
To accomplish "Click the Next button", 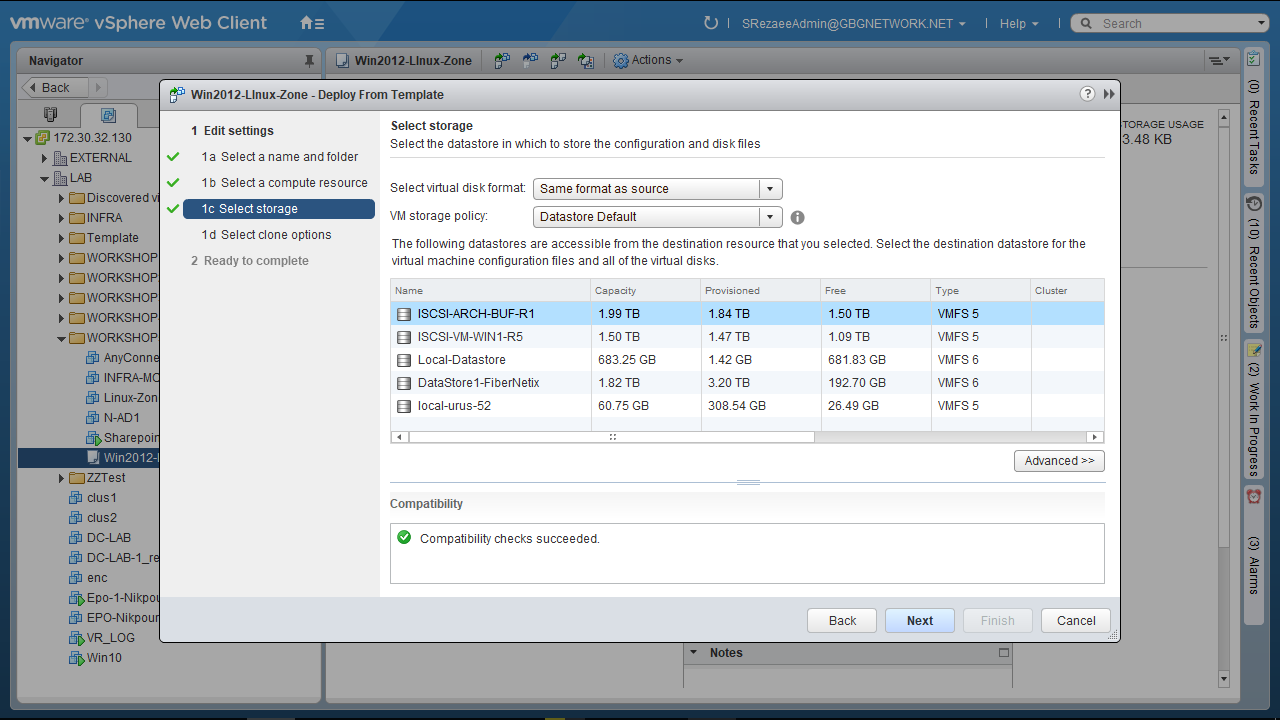I will pos(919,621).
